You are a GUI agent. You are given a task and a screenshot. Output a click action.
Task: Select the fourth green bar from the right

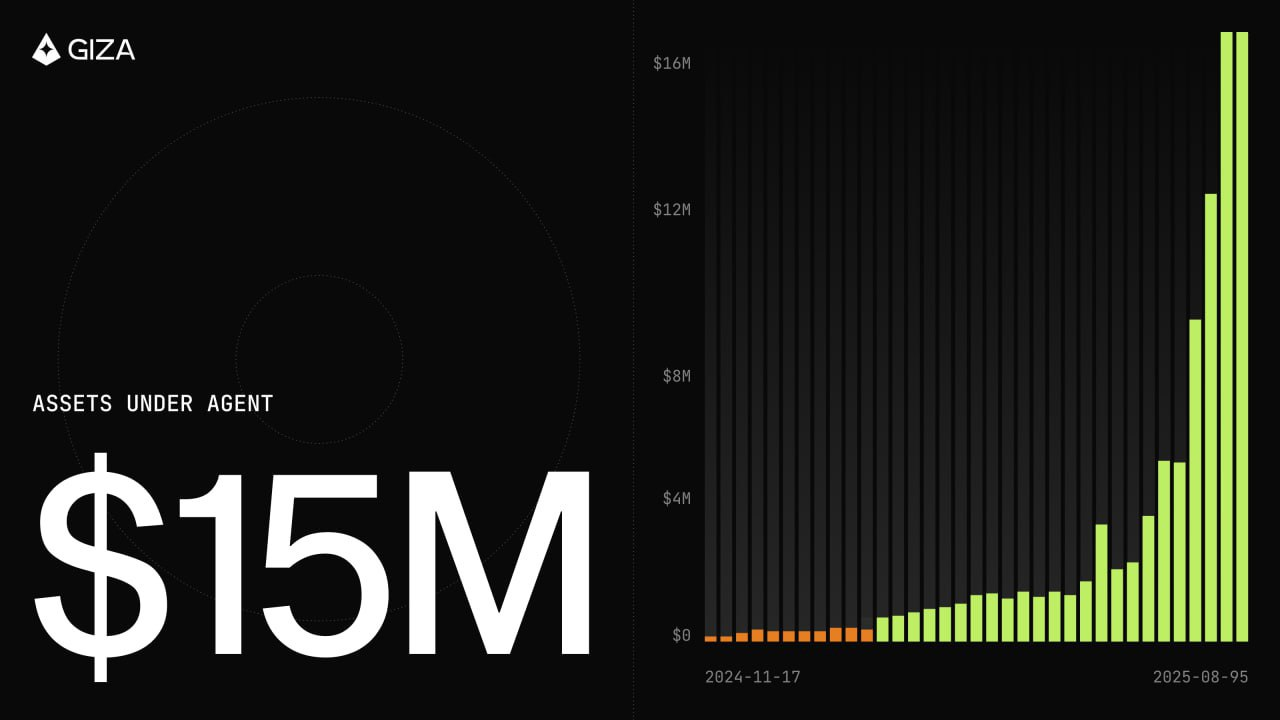[x=1195, y=480]
